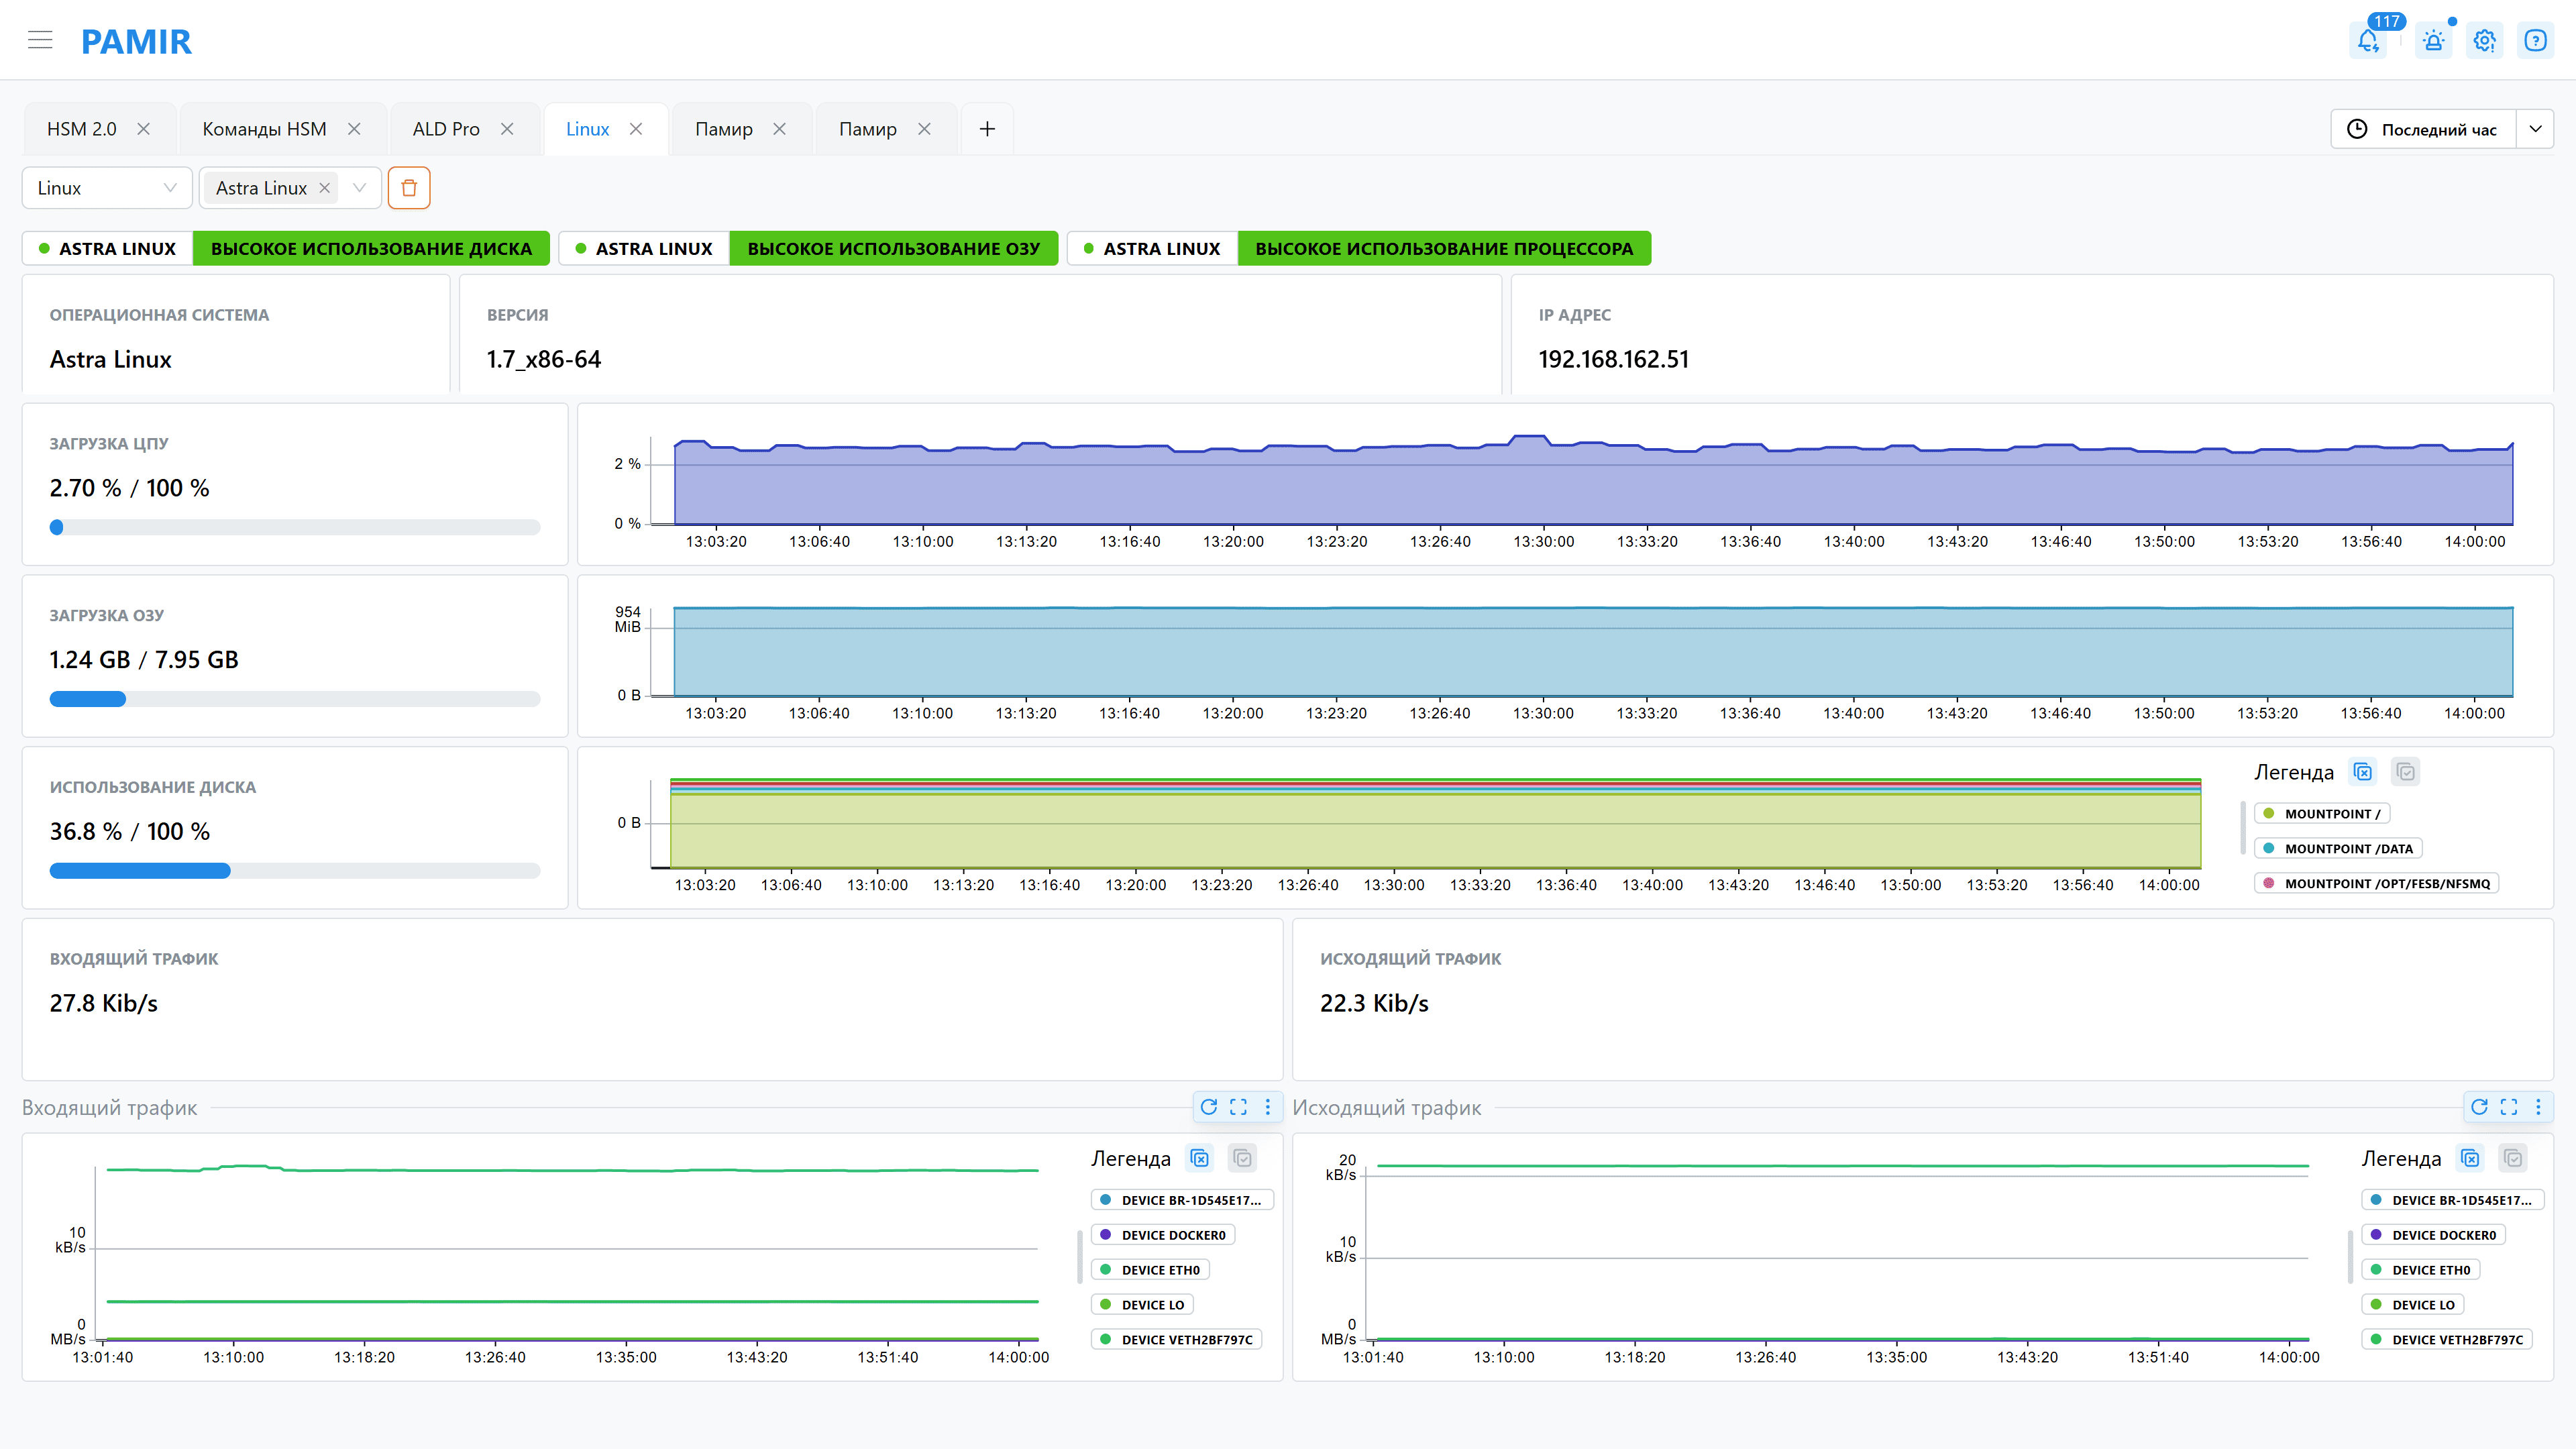Click the outgoing traffic legend scrollbar
Image resolution: width=2576 pixels, height=1449 pixels.
tap(2350, 1256)
